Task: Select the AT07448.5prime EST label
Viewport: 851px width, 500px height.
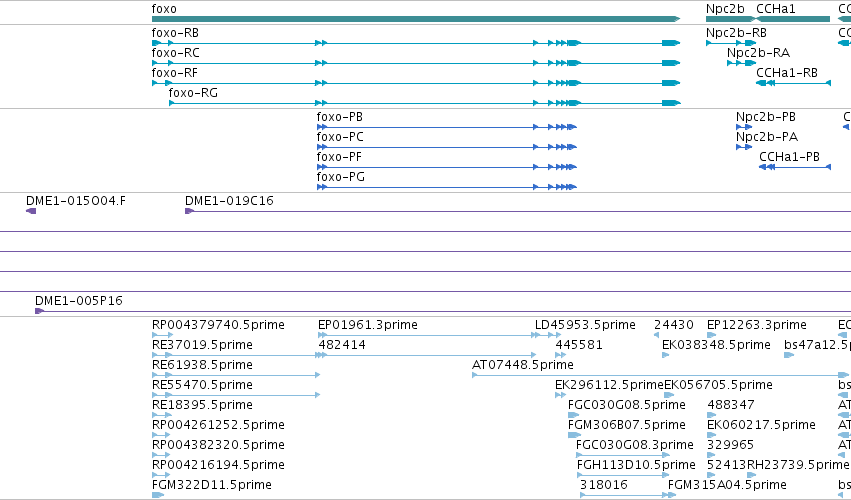Action: [x=523, y=365]
